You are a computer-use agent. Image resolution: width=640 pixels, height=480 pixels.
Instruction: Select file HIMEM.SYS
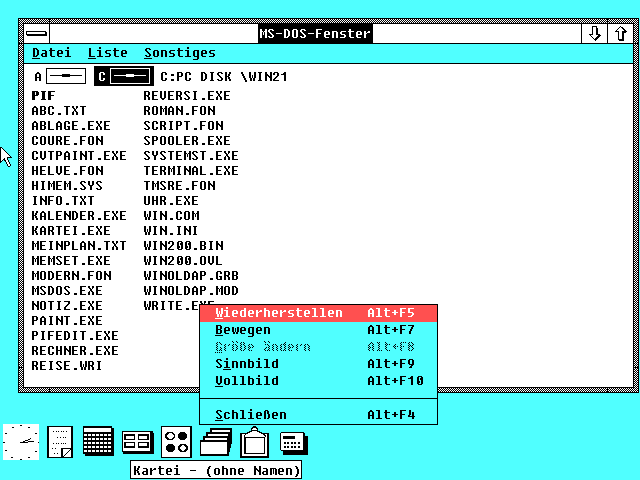pyautogui.click(x=67, y=186)
